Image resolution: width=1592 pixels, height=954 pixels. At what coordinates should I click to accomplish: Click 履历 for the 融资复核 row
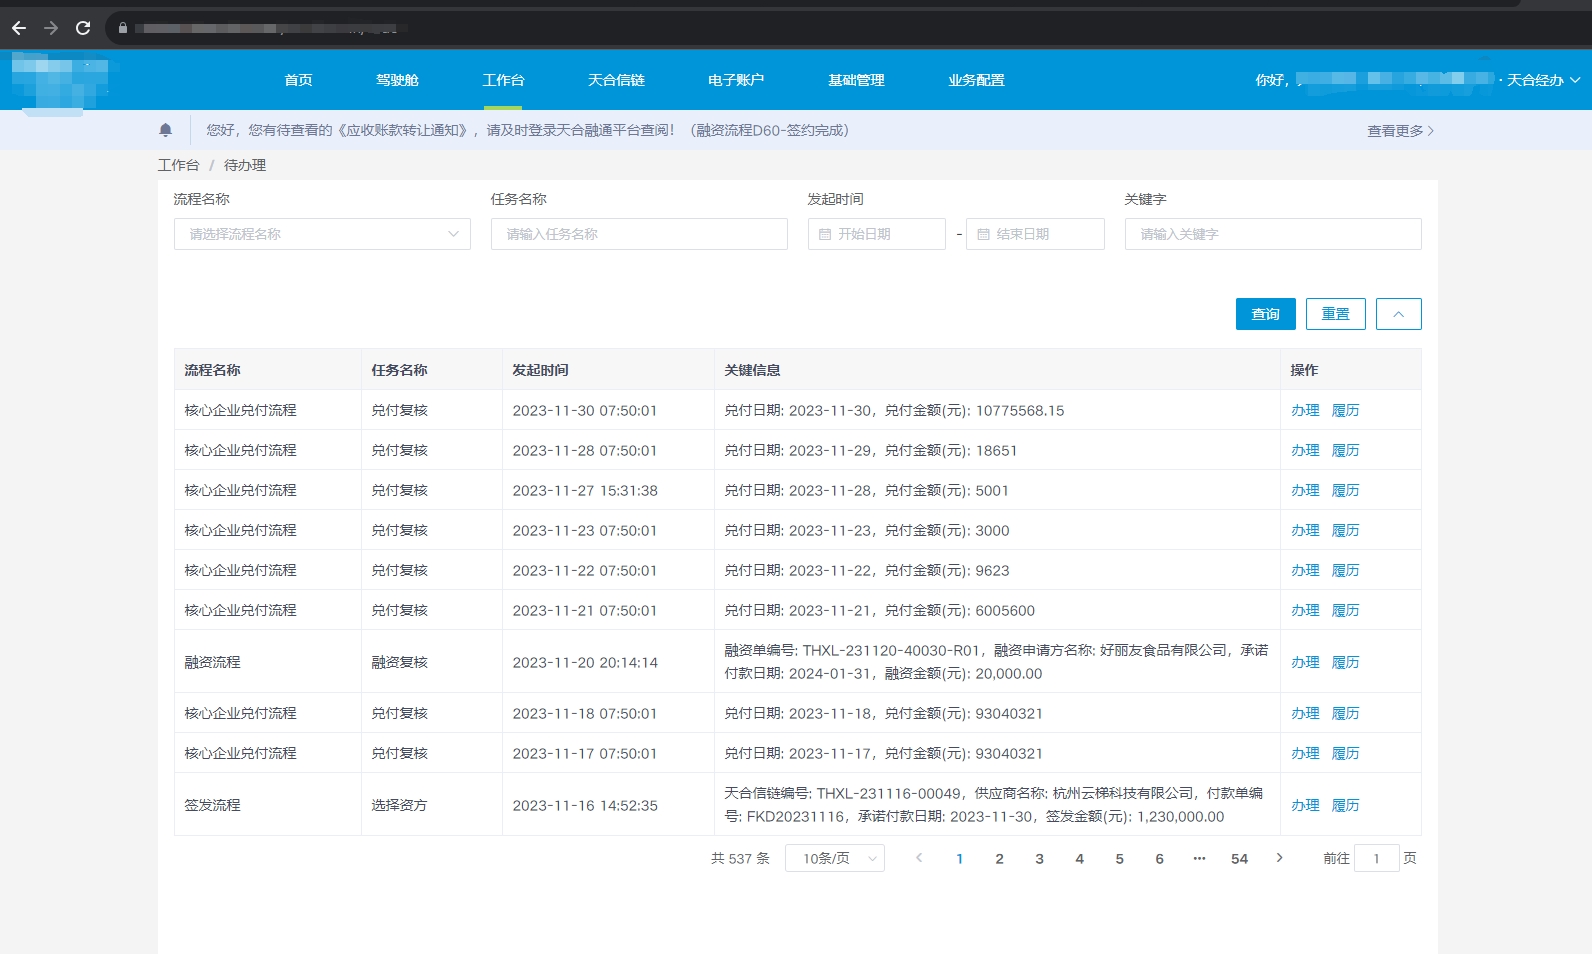(x=1346, y=662)
